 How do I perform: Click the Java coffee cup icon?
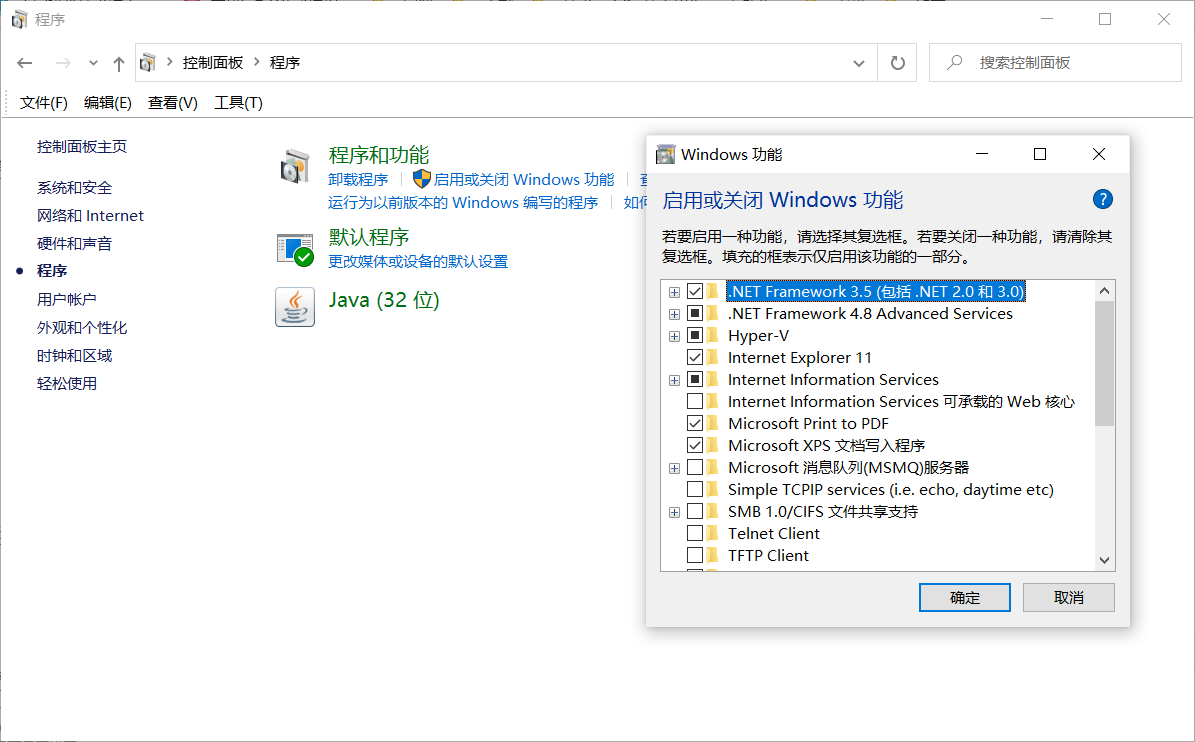pos(295,307)
